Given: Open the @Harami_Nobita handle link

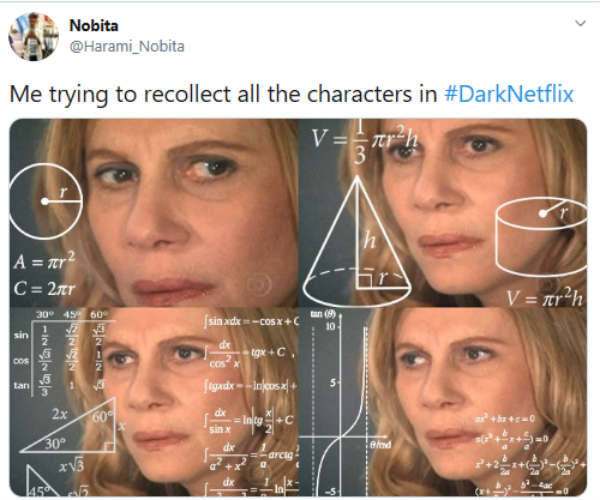Looking at the screenshot, I should 126,46.
